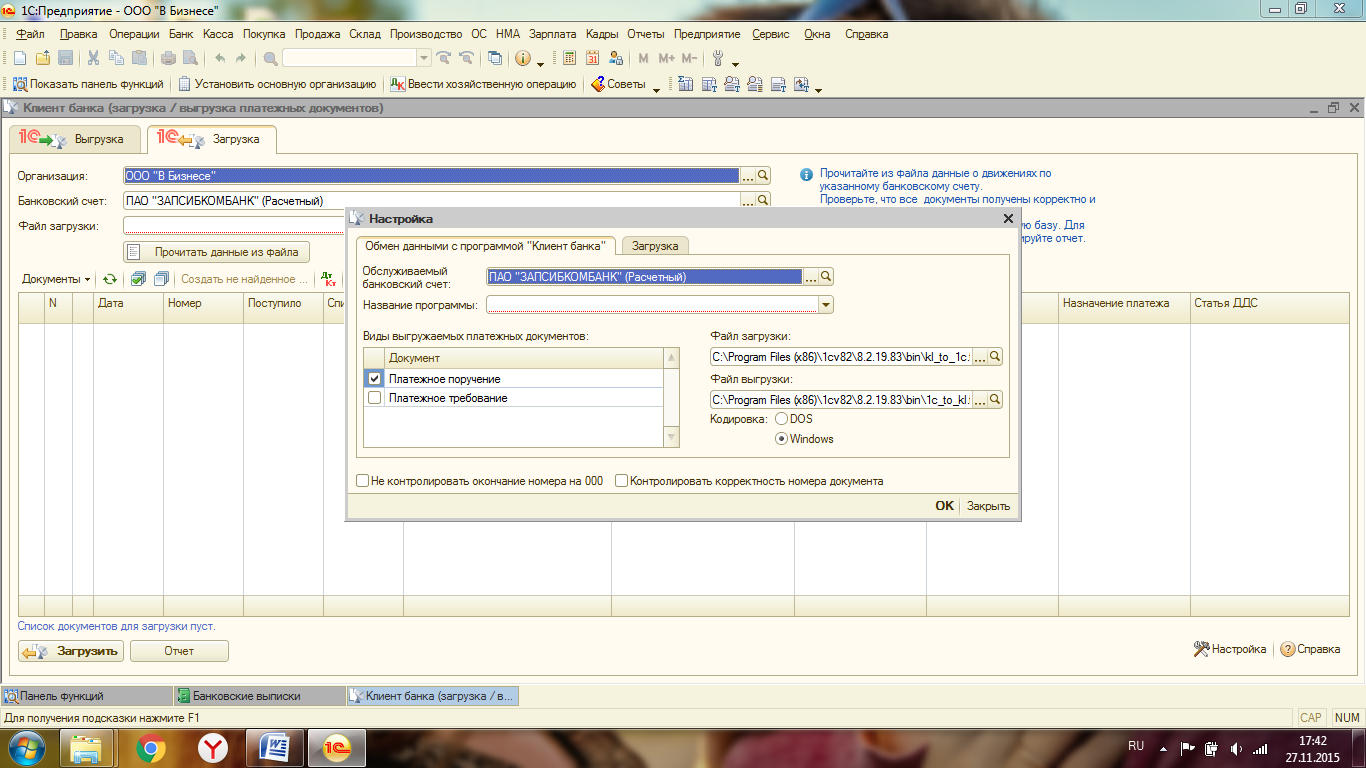Click the refresh icon in the documents toolbar

[110, 279]
